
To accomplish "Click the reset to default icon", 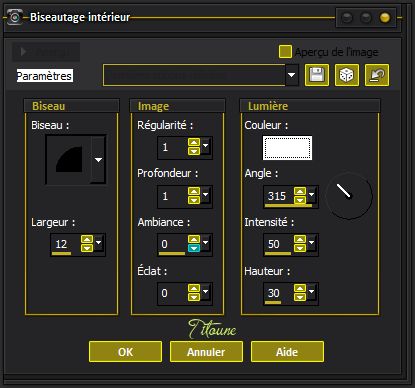I will [x=377, y=75].
